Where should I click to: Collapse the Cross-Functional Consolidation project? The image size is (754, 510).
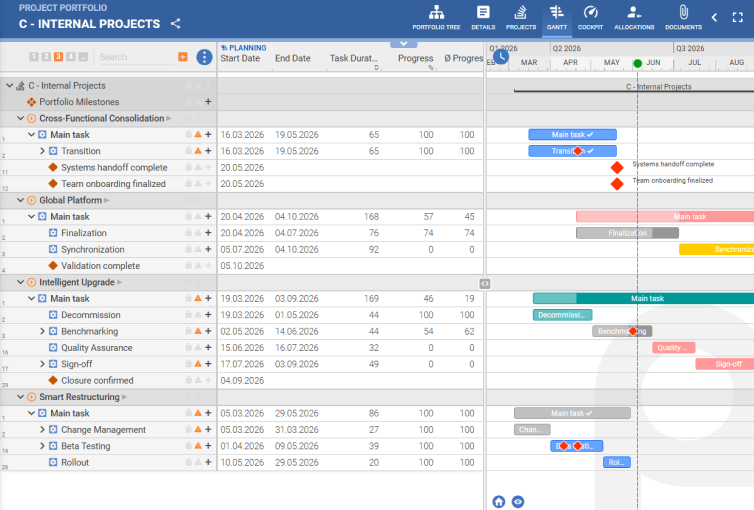tap(20, 118)
